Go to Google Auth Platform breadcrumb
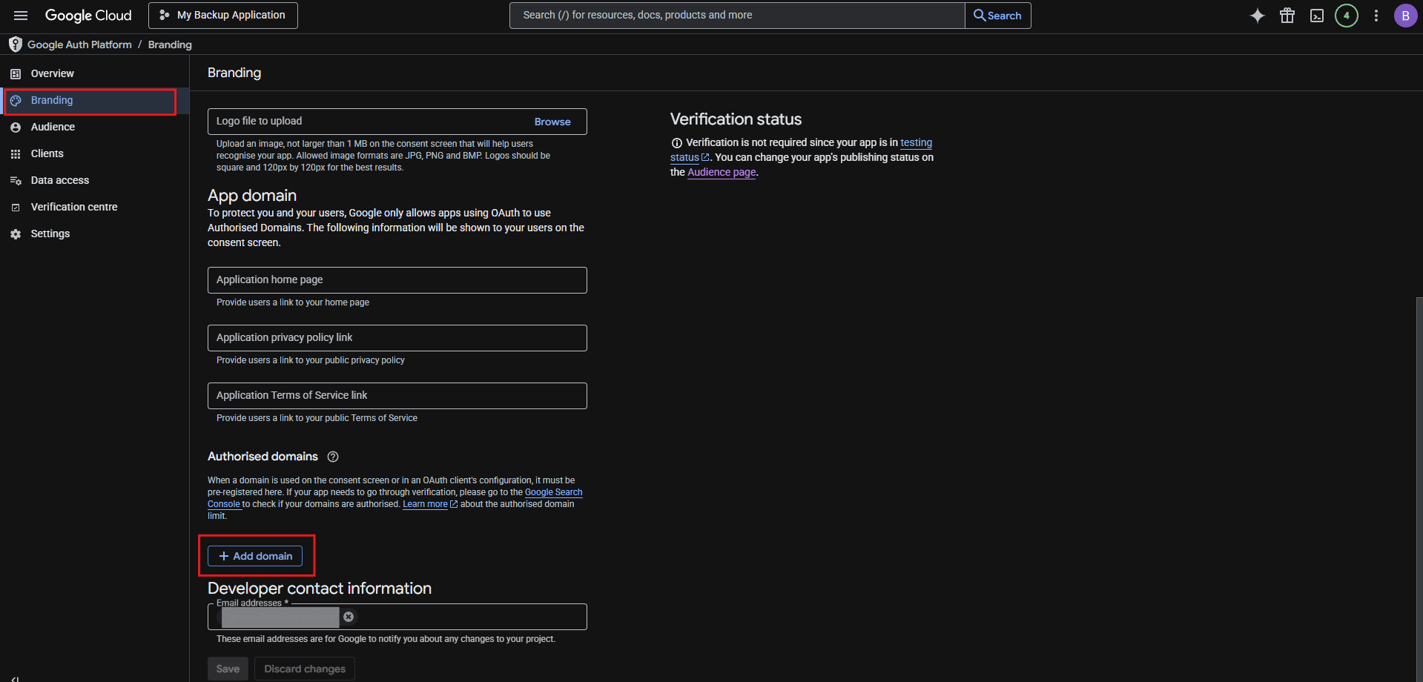 click(x=79, y=45)
